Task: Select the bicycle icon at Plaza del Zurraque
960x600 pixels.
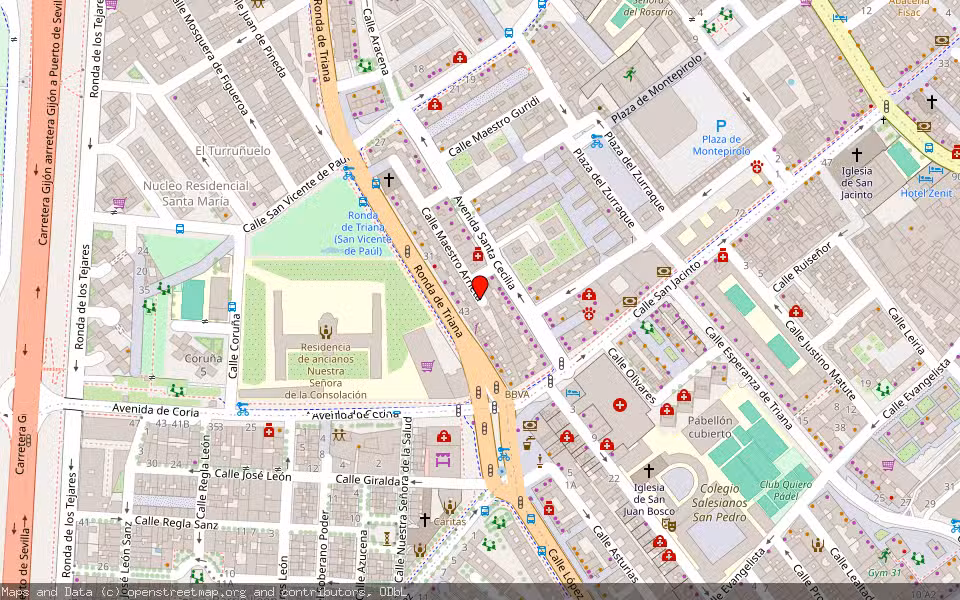Action: (x=597, y=141)
